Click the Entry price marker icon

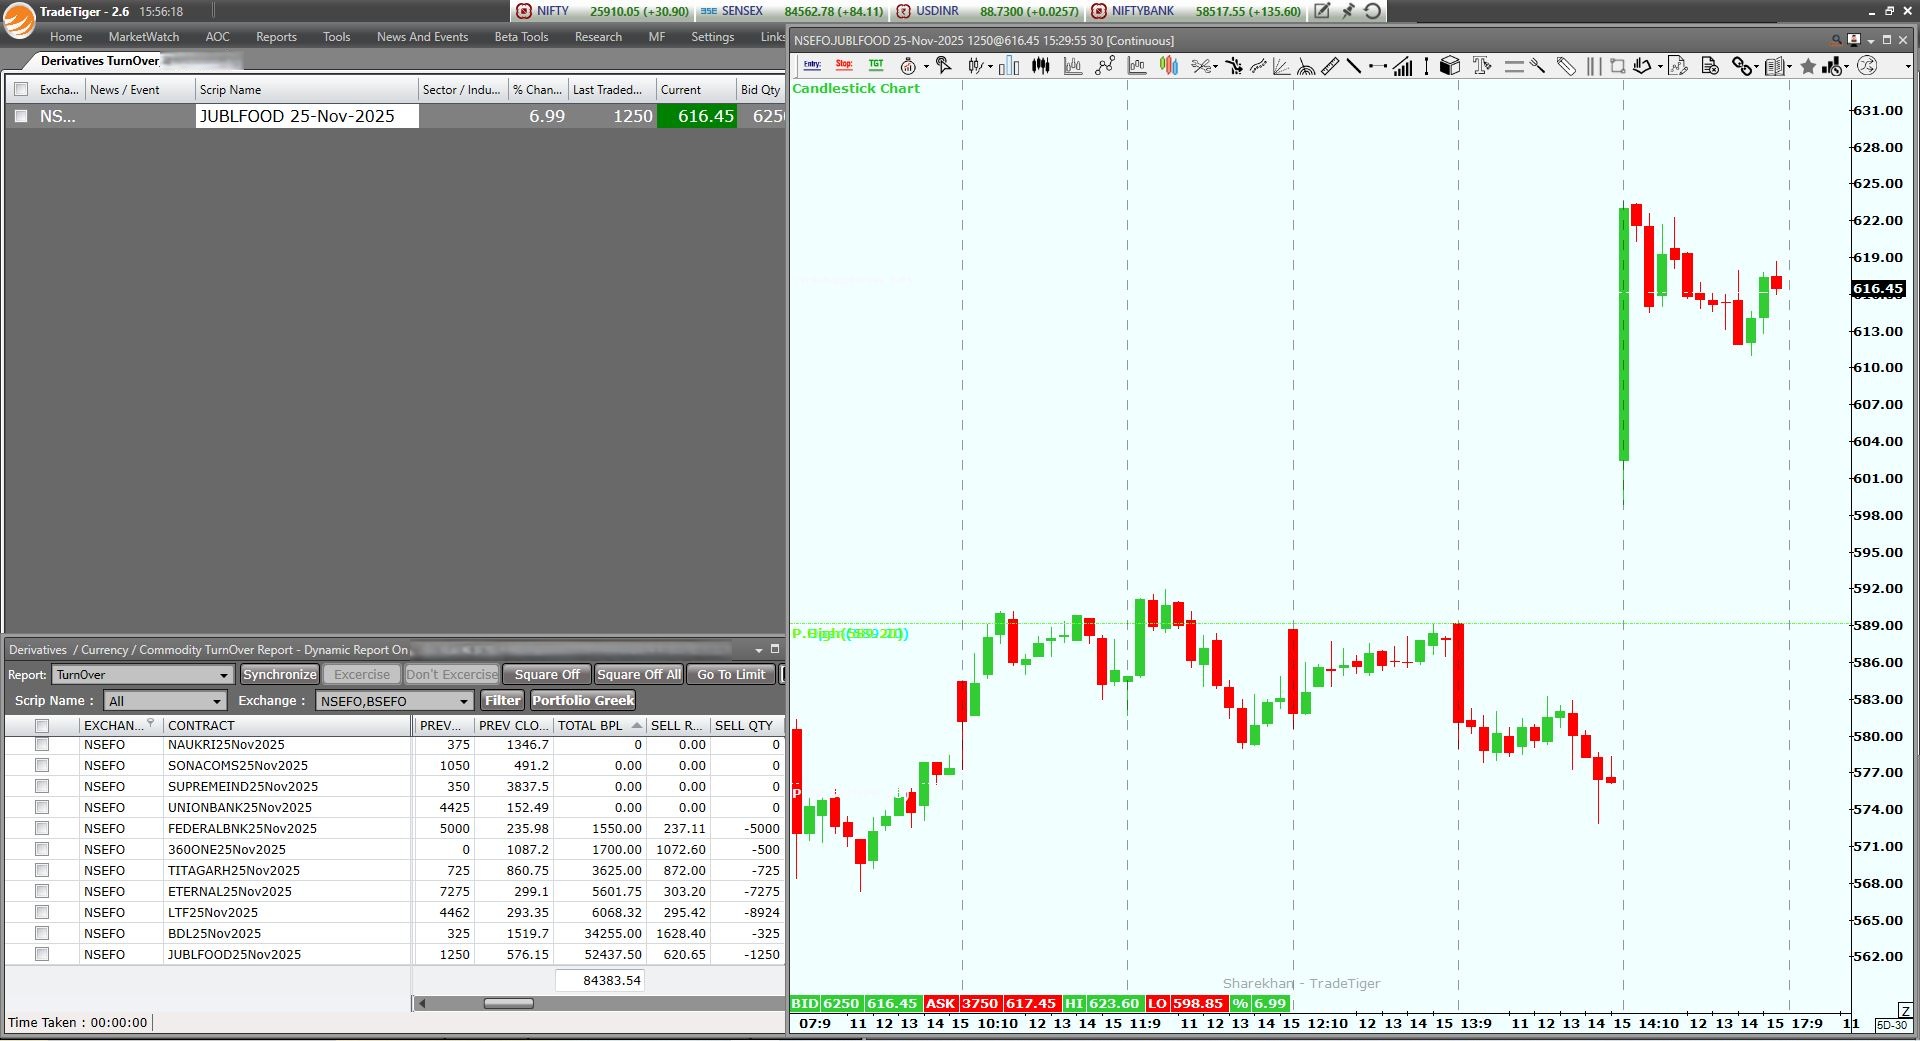(812, 66)
